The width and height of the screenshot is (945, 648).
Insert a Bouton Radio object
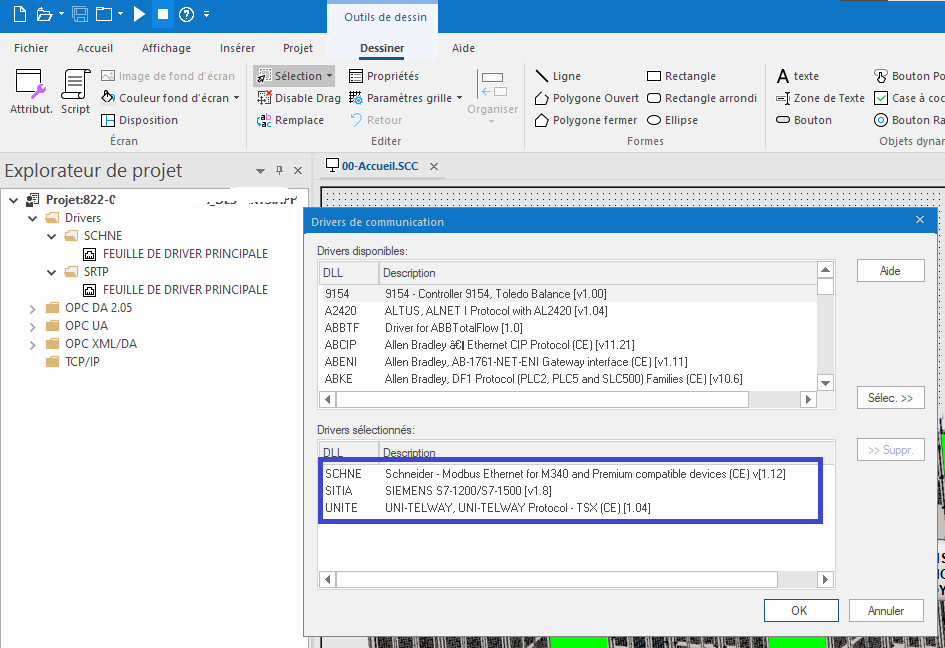909,120
